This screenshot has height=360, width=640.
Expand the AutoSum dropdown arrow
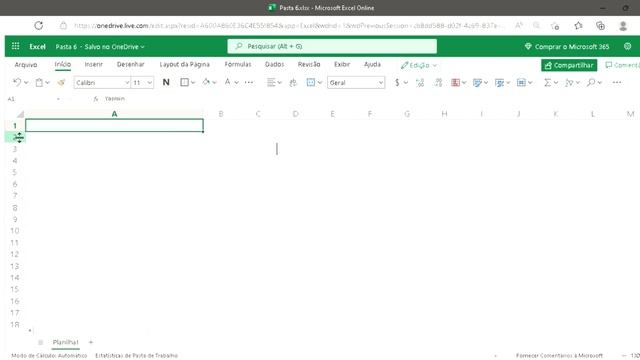556,83
